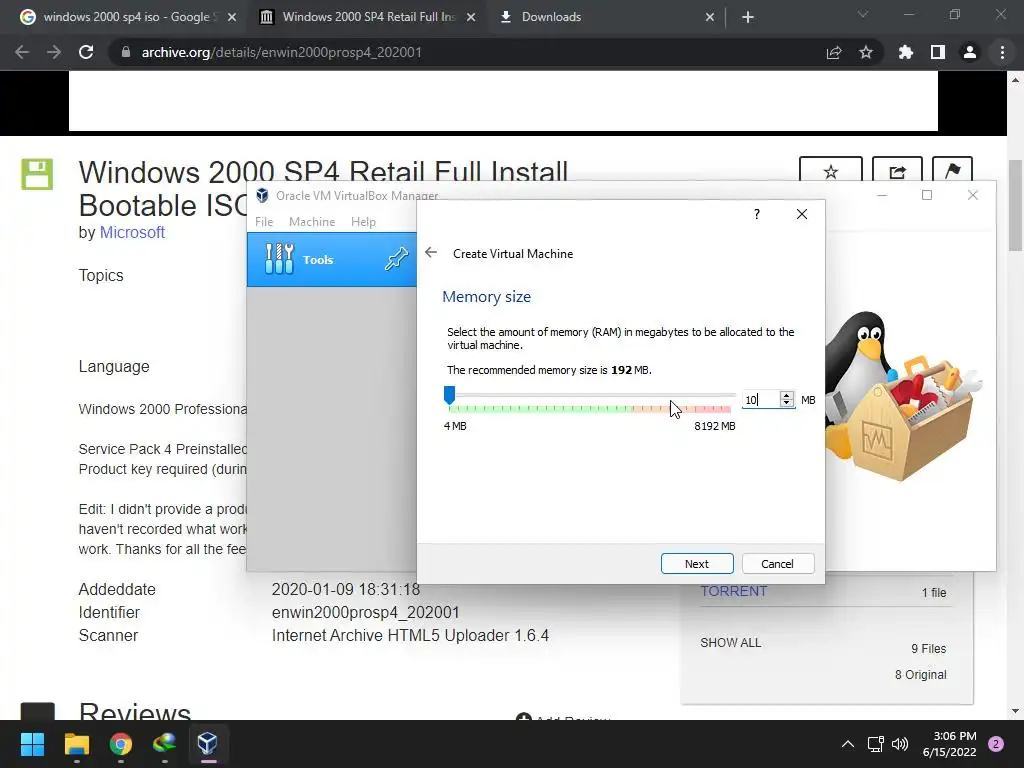Open a new Chrome tab
Screen dimensions: 1024x768
point(748,17)
